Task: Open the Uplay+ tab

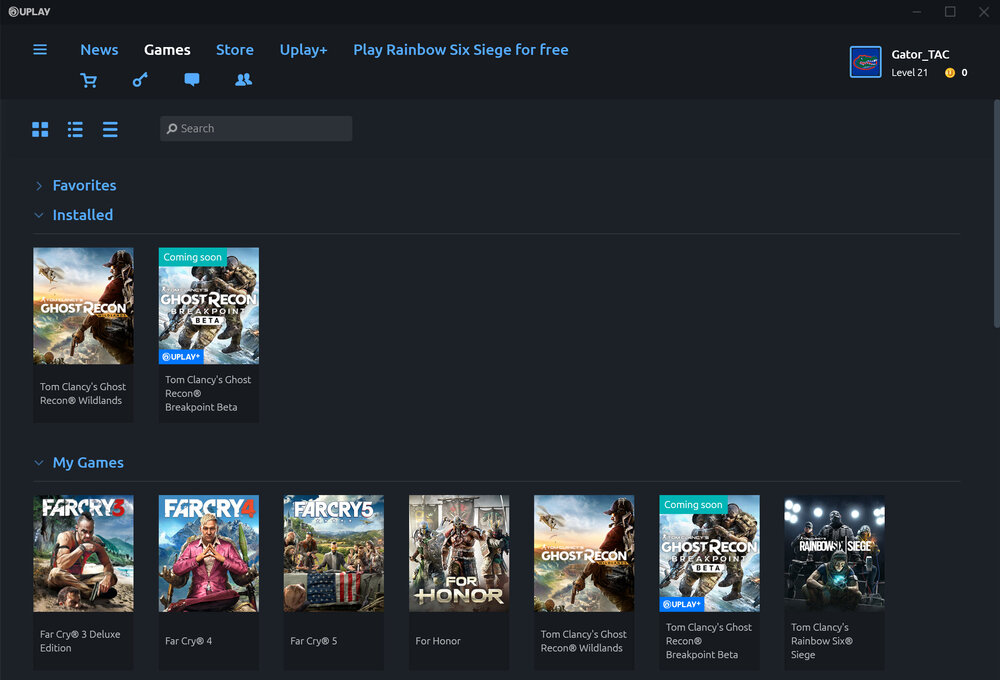Action: pos(304,50)
